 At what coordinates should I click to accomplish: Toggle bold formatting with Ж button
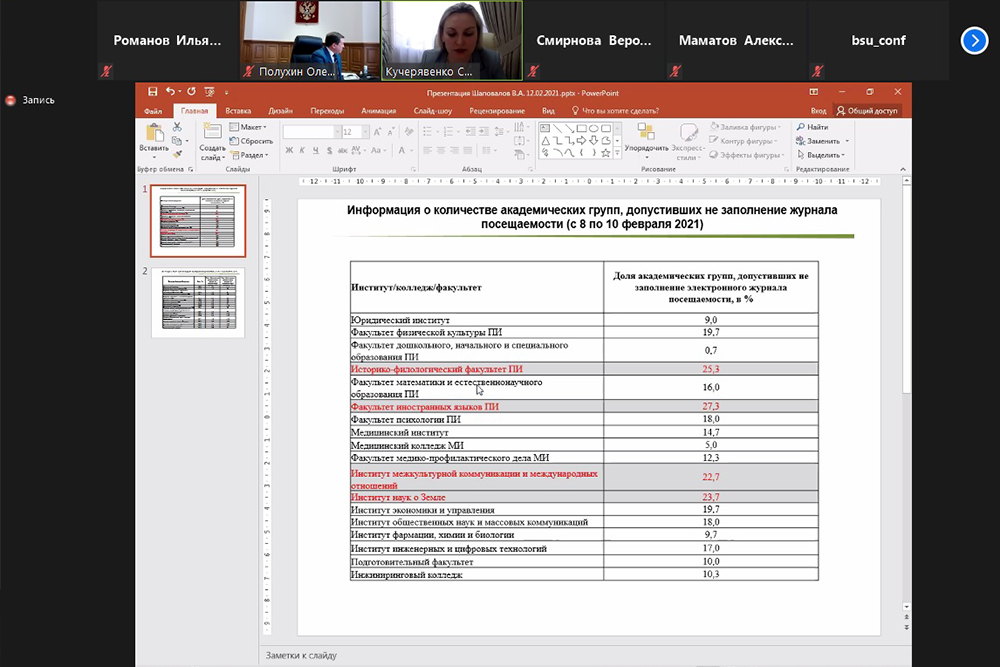click(288, 151)
